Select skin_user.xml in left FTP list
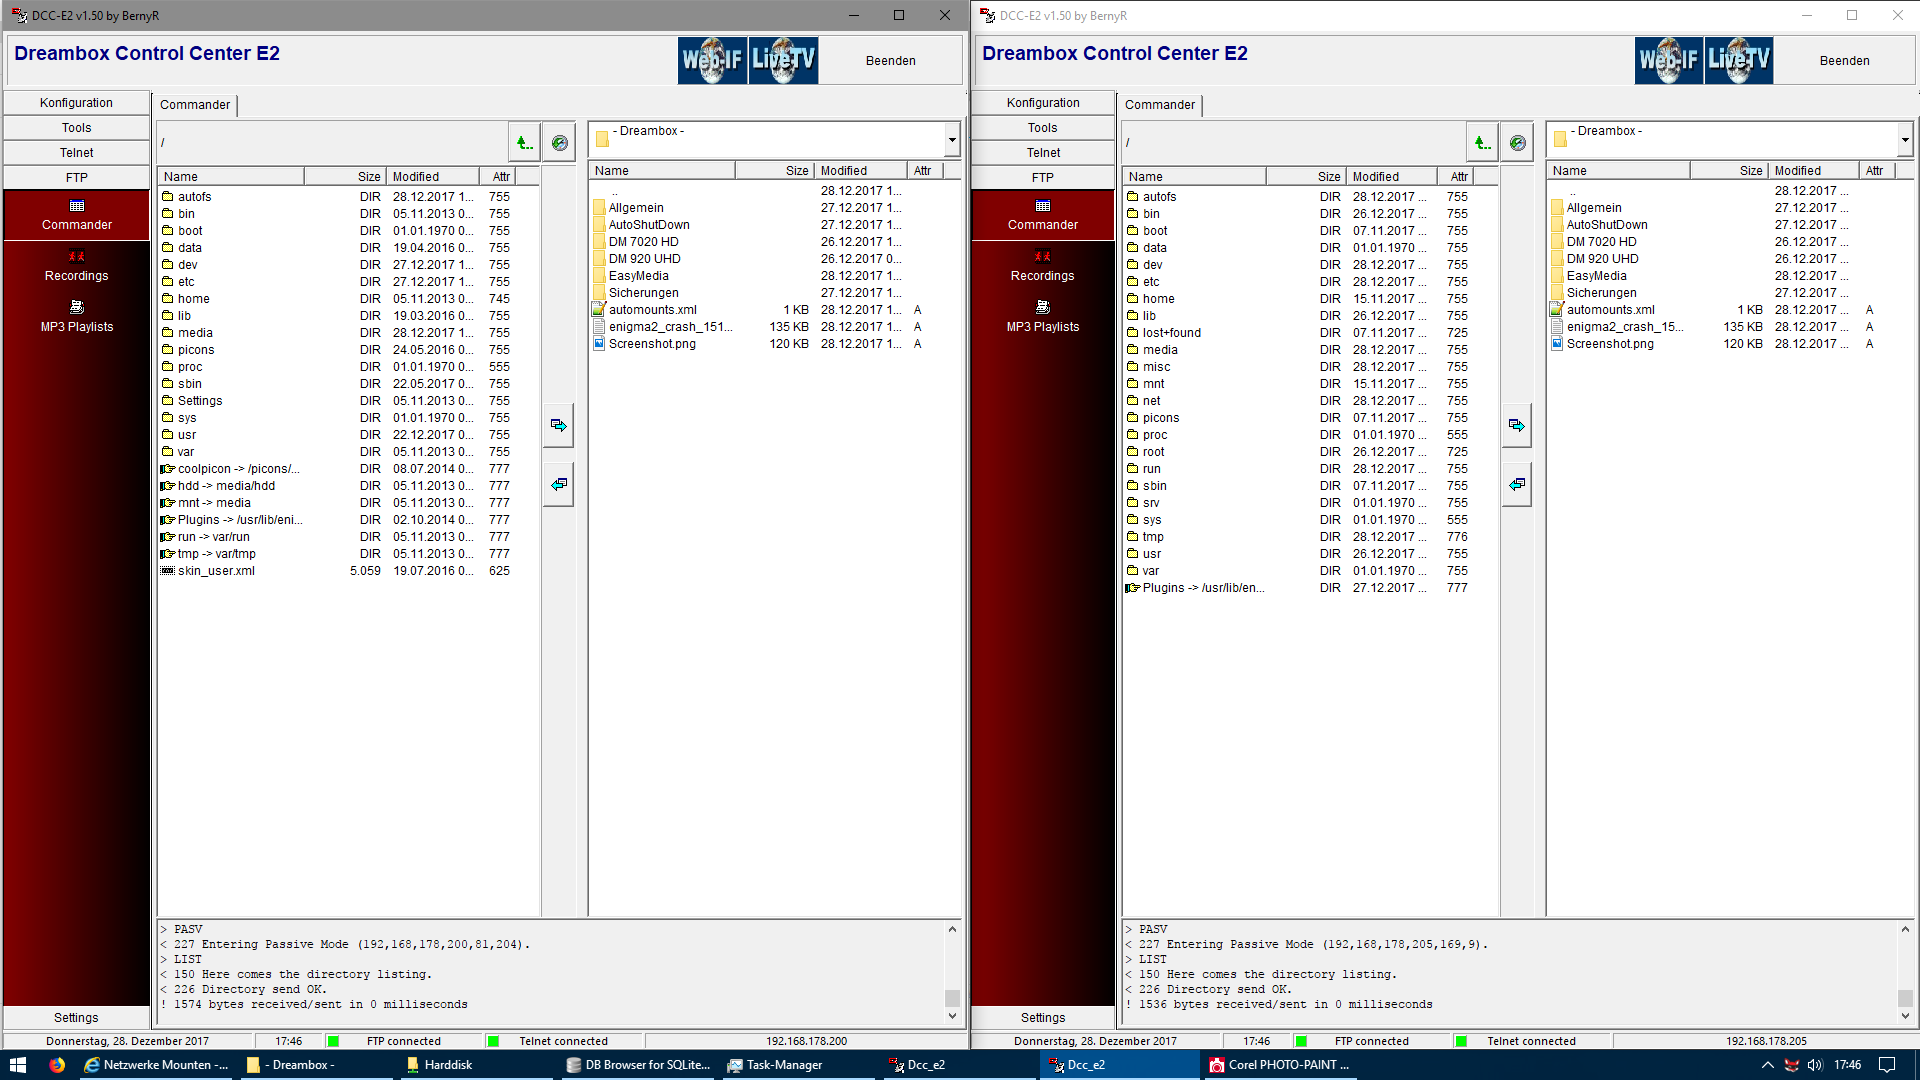 coord(216,571)
